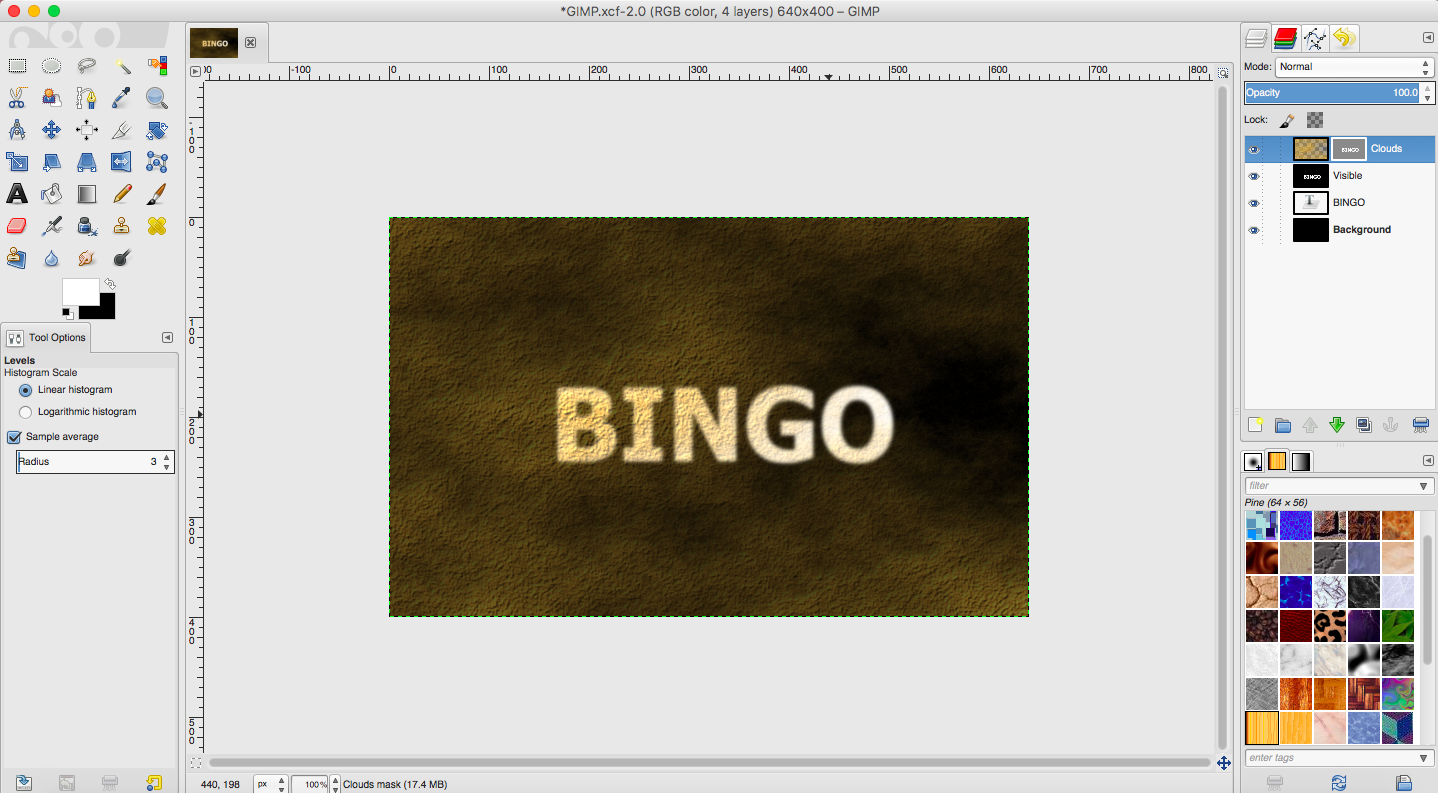The image size is (1438, 793).
Task: Open the Layers dock configure menu arrow
Action: (1428, 38)
